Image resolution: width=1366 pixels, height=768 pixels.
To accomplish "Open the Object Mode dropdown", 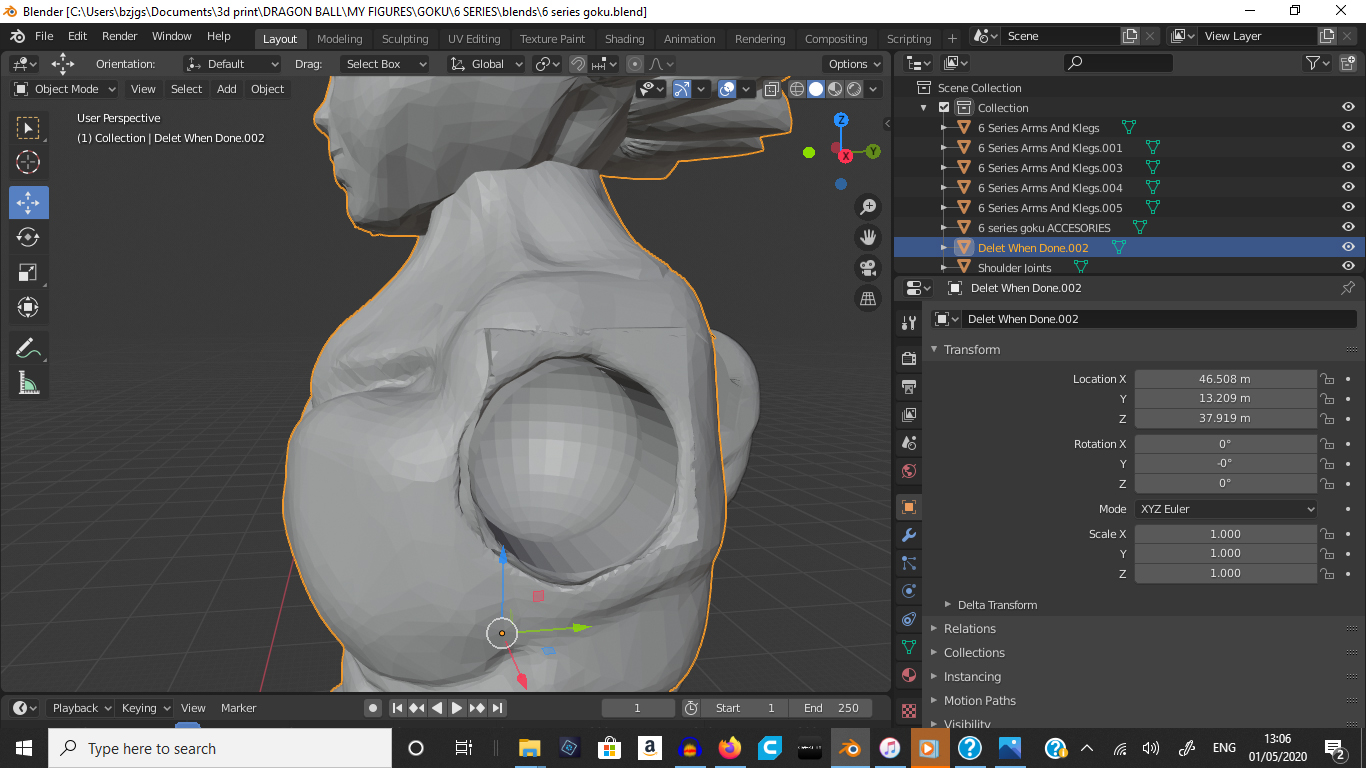I will [x=65, y=89].
